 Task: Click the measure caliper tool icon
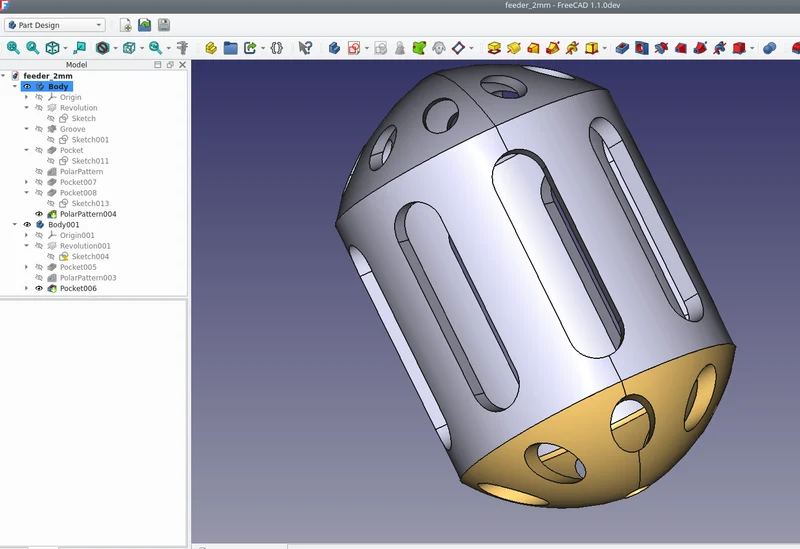point(182,48)
